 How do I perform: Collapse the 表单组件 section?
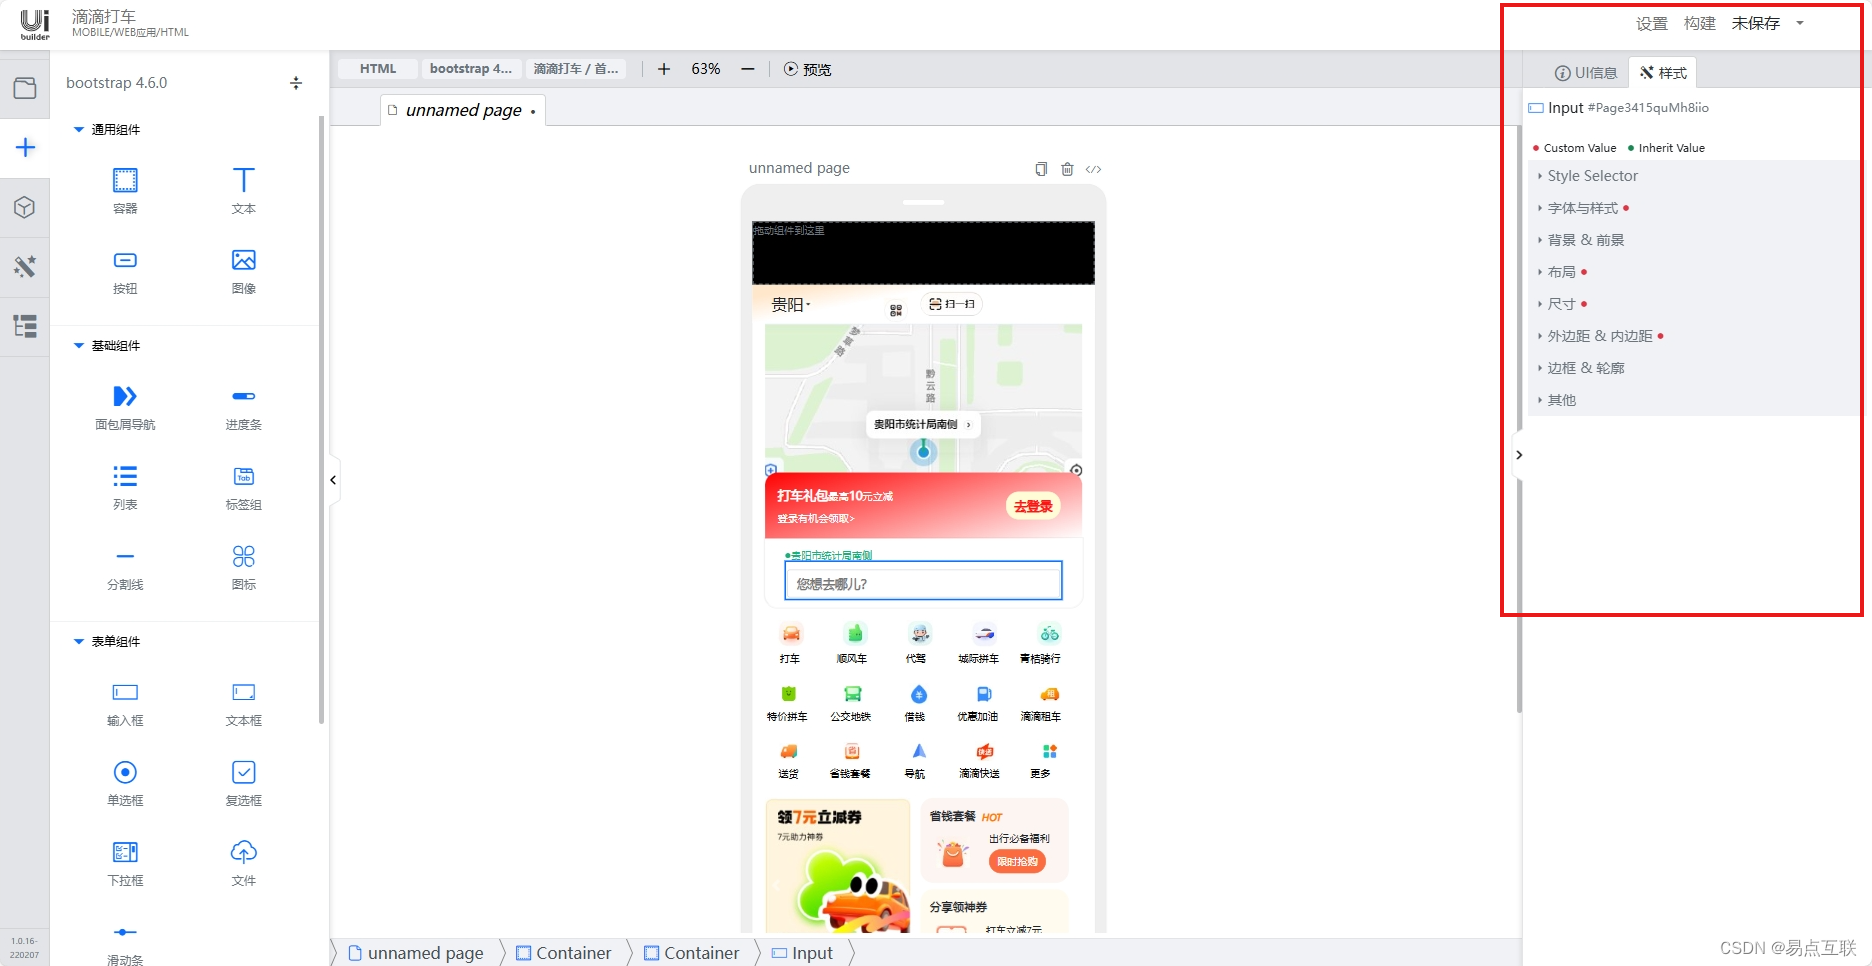pyautogui.click(x=79, y=641)
